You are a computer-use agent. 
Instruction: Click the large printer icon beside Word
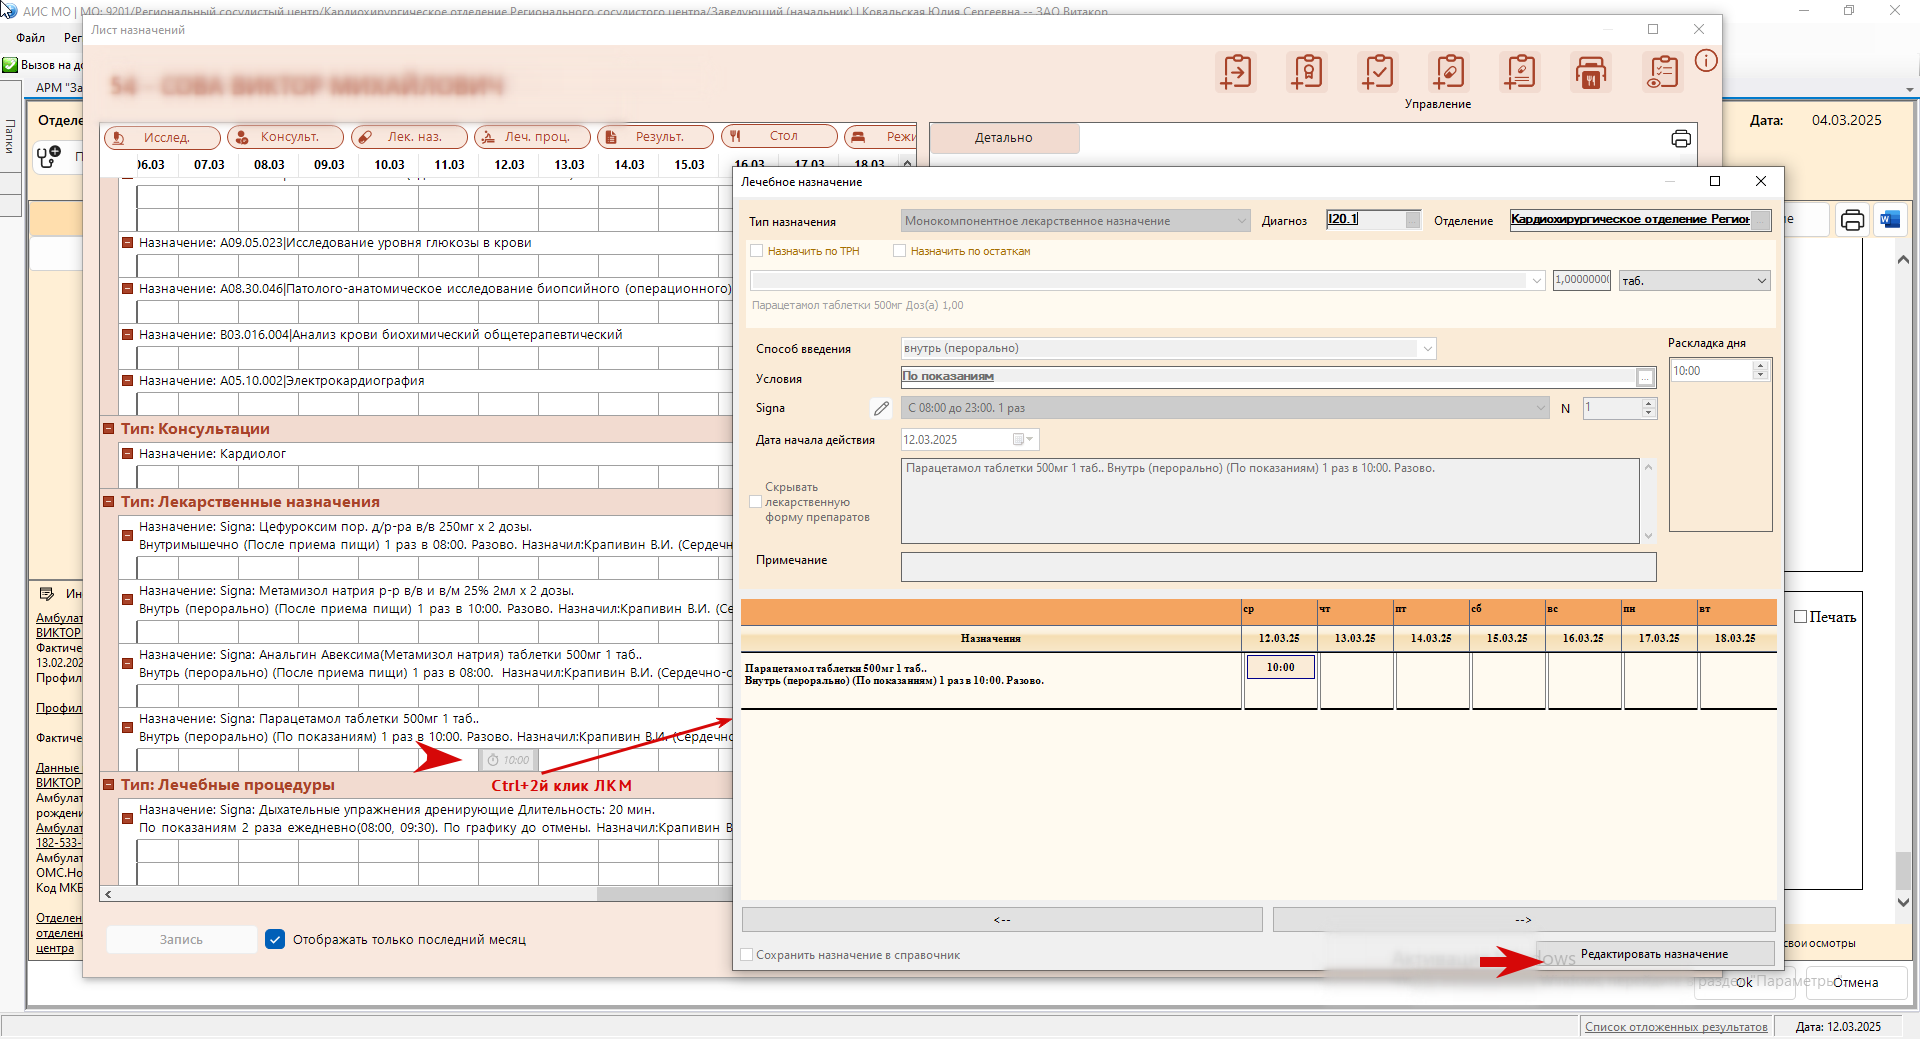coord(1852,220)
